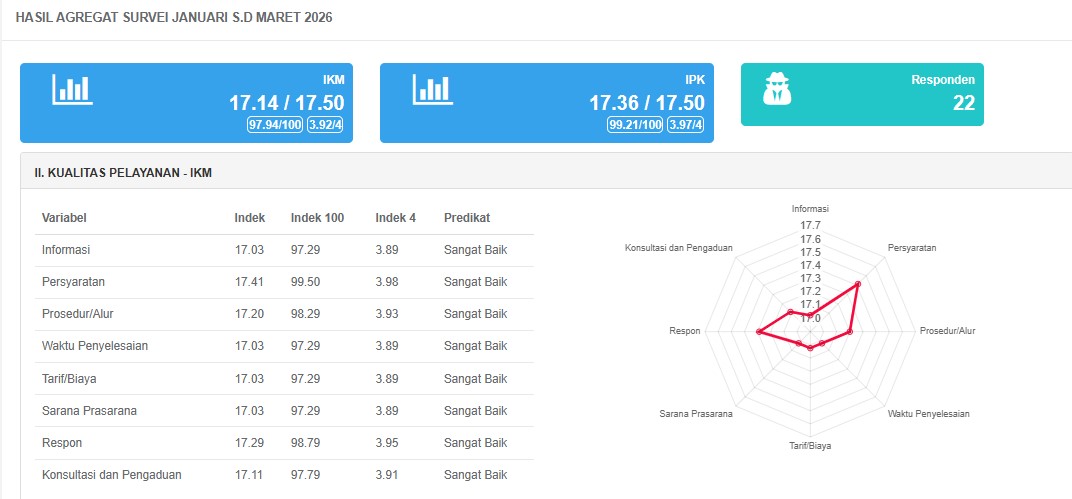Select the Prosedur/Alur table row label

[77, 314]
